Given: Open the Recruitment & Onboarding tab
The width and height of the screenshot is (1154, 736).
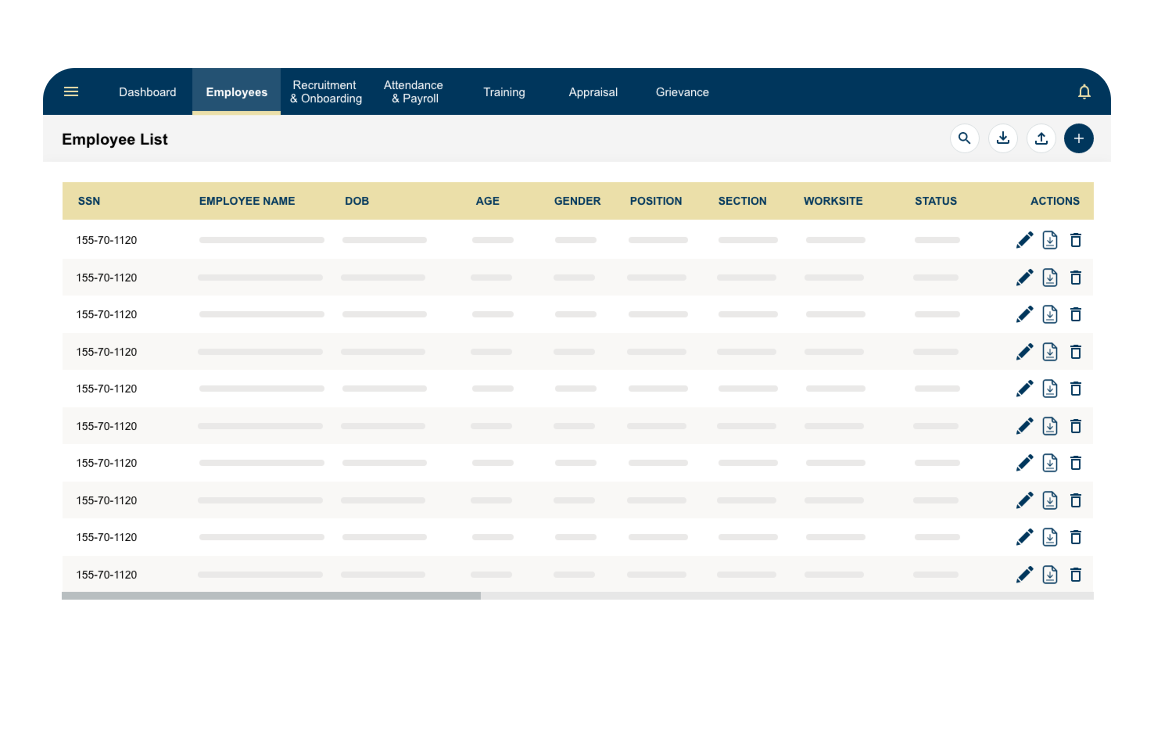Looking at the screenshot, I should (326, 92).
